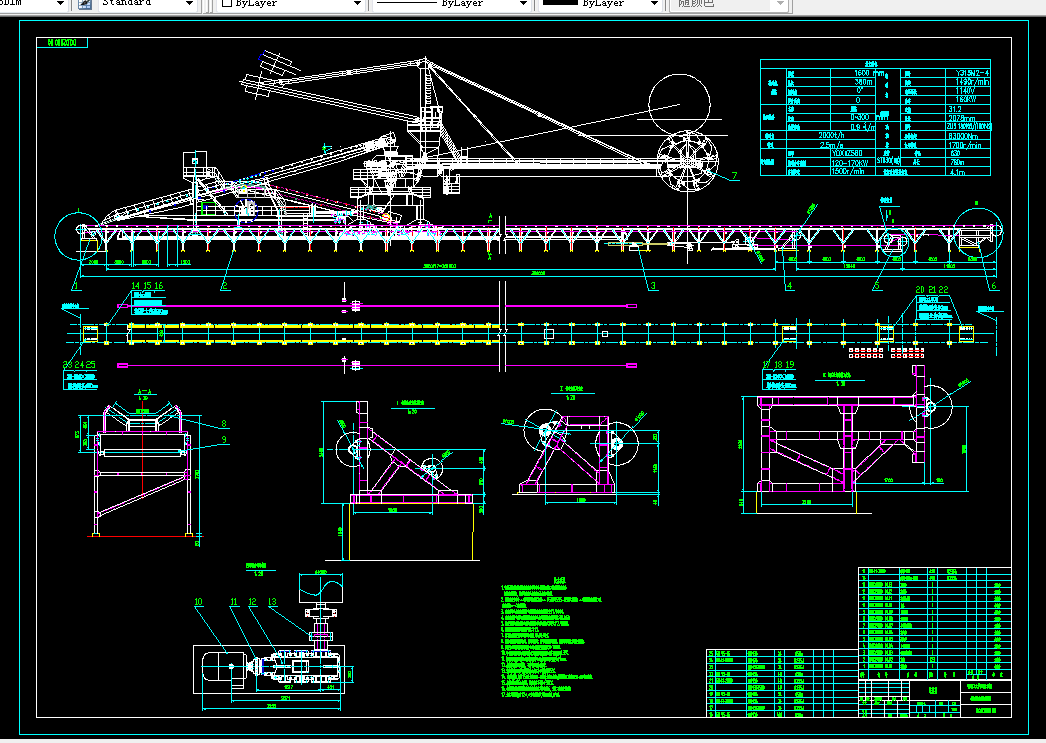Click the 4.1m cell in the table's bottom row

coord(957,171)
